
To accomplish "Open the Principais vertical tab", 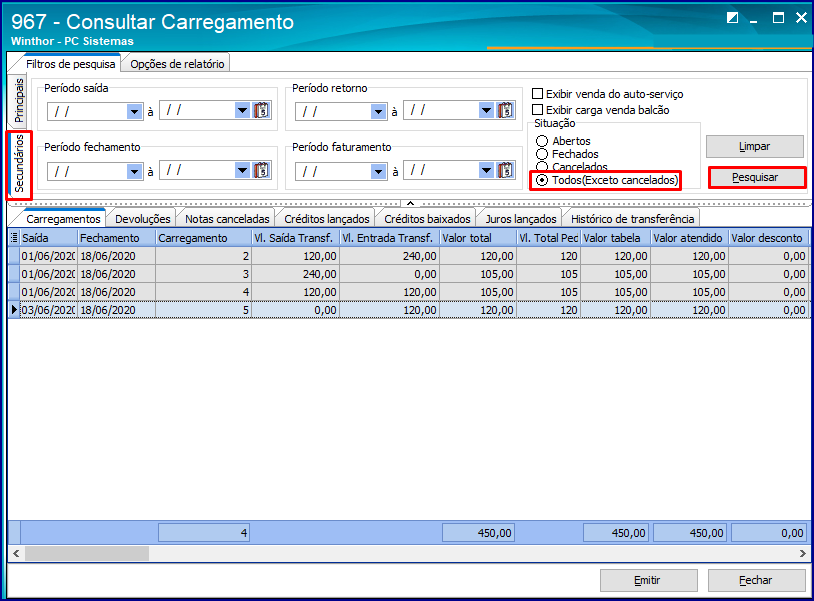I will (x=19, y=100).
